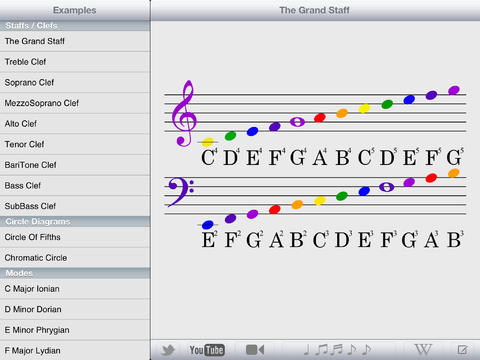Open D Minor Dorian mode

(75, 309)
